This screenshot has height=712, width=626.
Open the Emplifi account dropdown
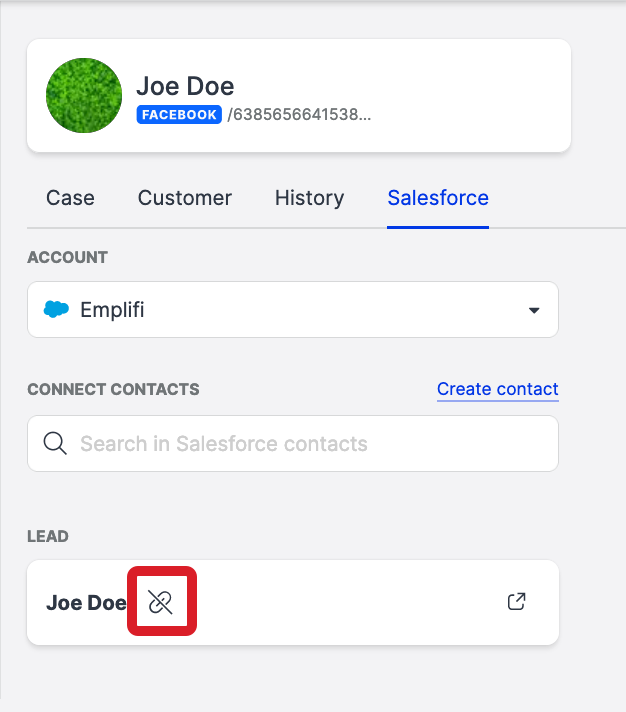(292, 310)
